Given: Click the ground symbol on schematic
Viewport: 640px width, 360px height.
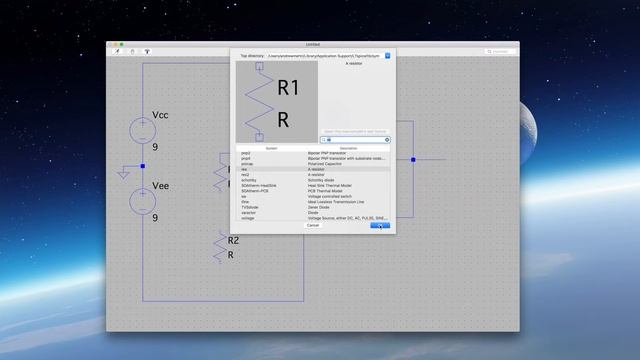Looking at the screenshot, I should coord(123,175).
